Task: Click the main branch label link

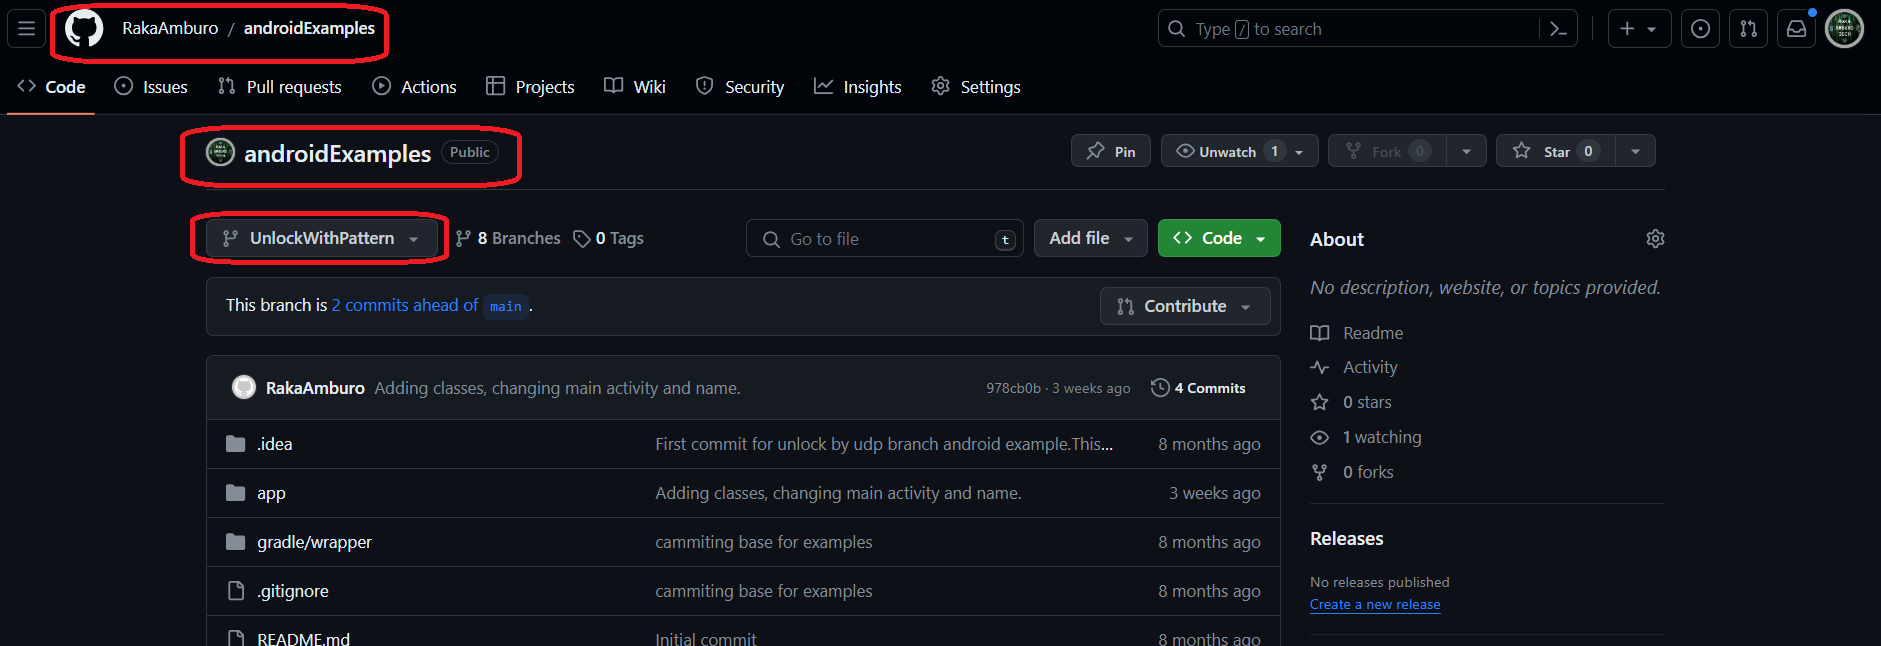Action: click(506, 306)
